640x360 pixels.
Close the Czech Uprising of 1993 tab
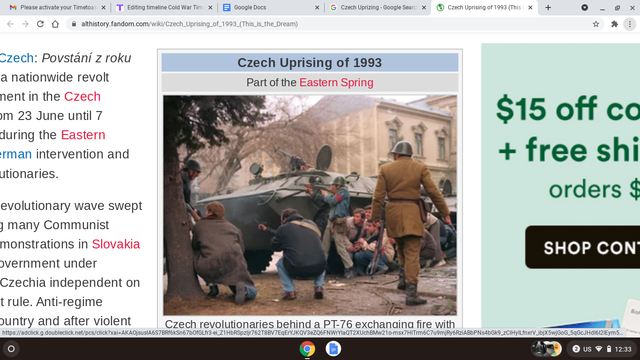(x=530, y=7)
